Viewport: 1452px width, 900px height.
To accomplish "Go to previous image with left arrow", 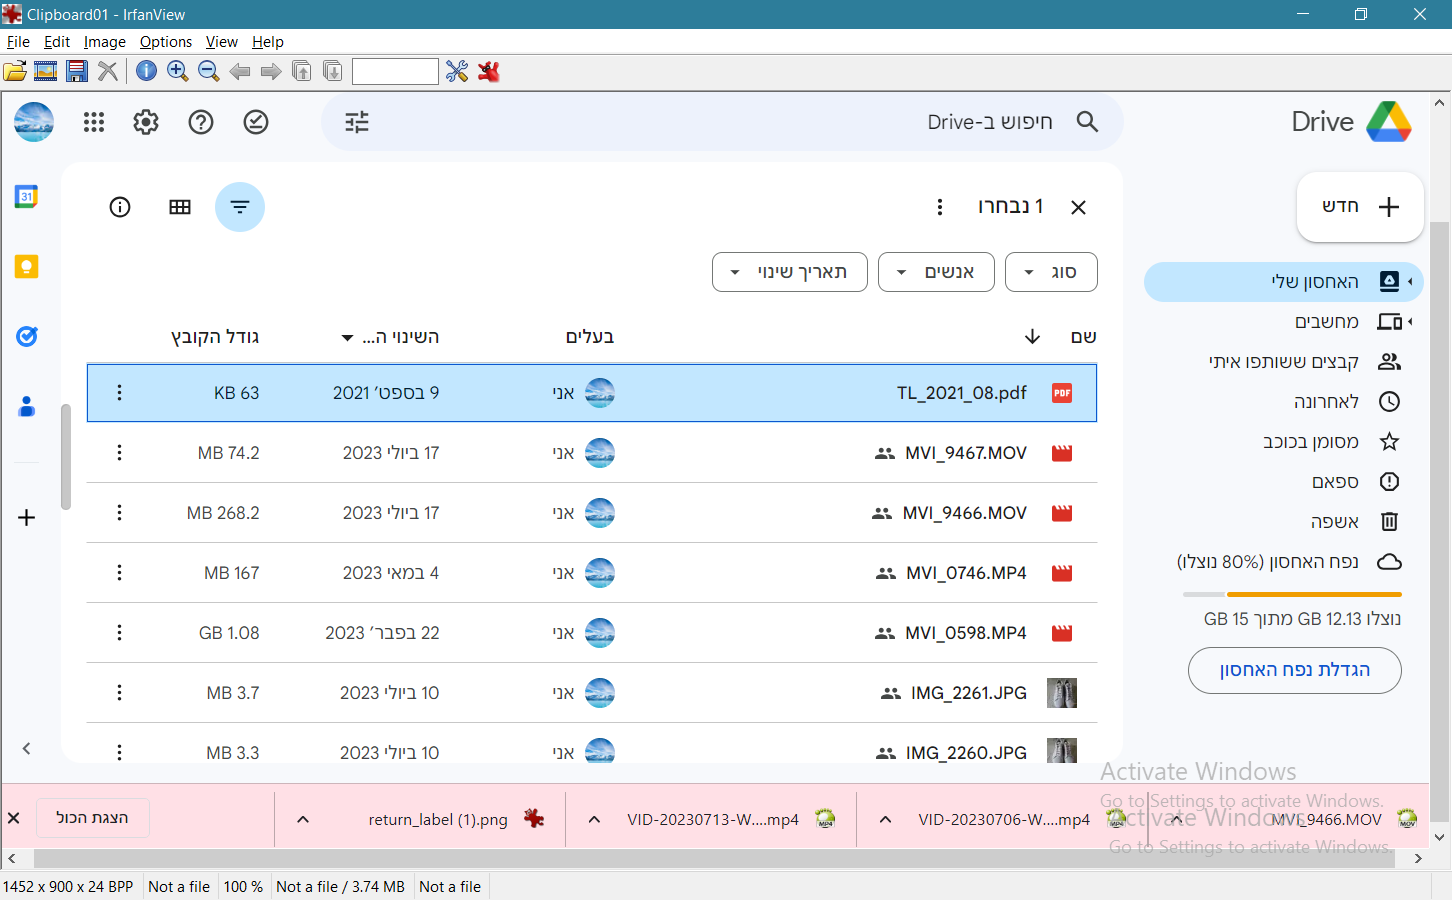I will (240, 71).
